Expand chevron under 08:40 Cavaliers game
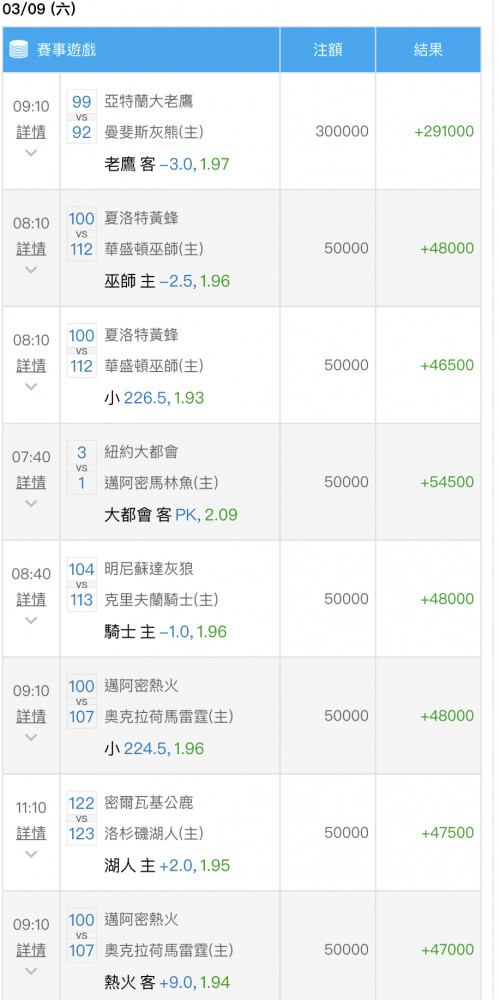Viewport: 500px width, 1000px height. pyautogui.click(x=31, y=621)
